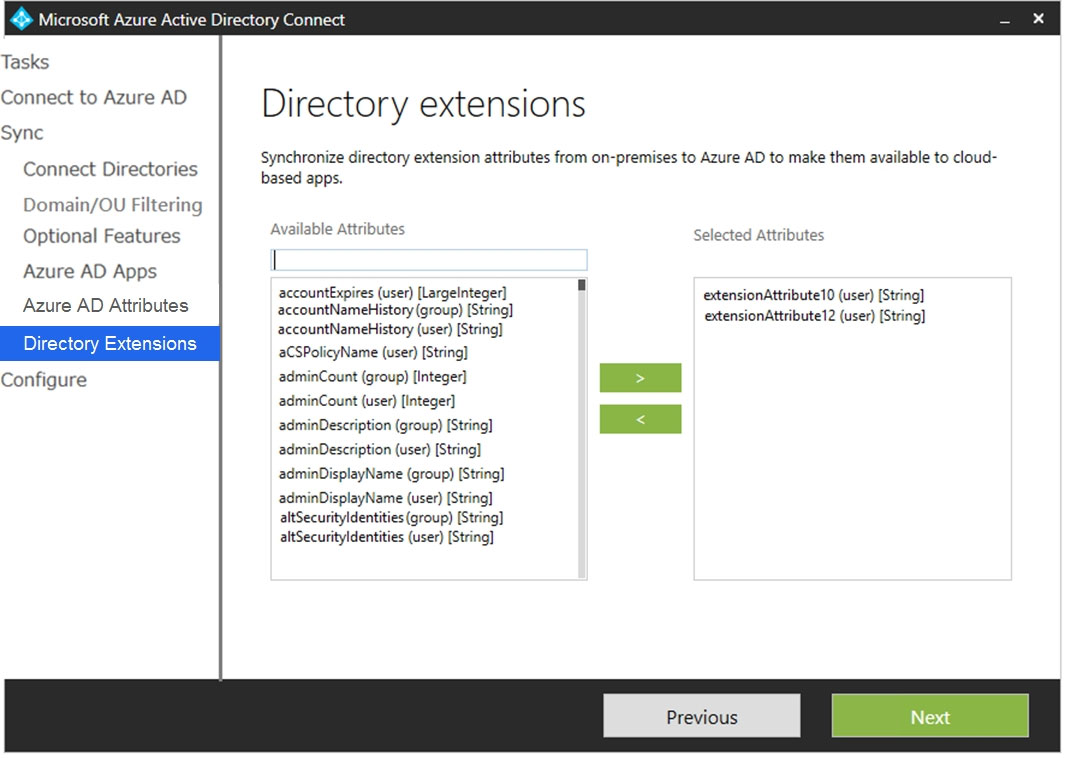The image size is (1065, 758).
Task: Open the Tasks step in sidebar
Action: click(25, 62)
